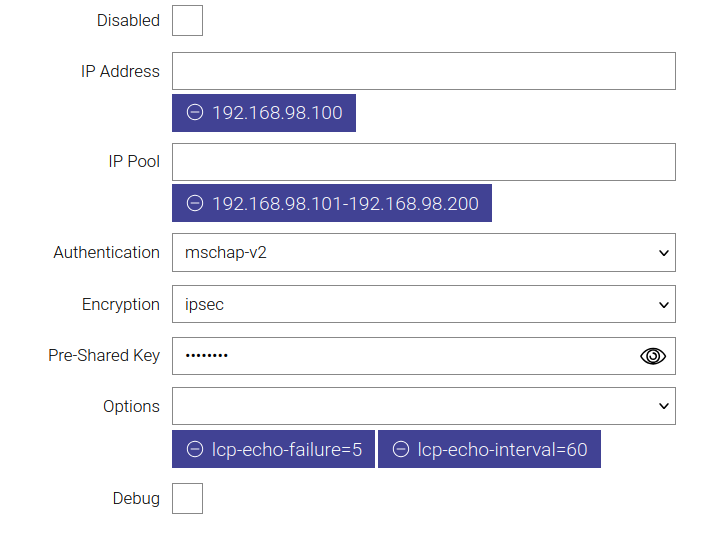Click the 192.168.98.100 tag text
Viewport: 712px width, 559px height.
277,113
